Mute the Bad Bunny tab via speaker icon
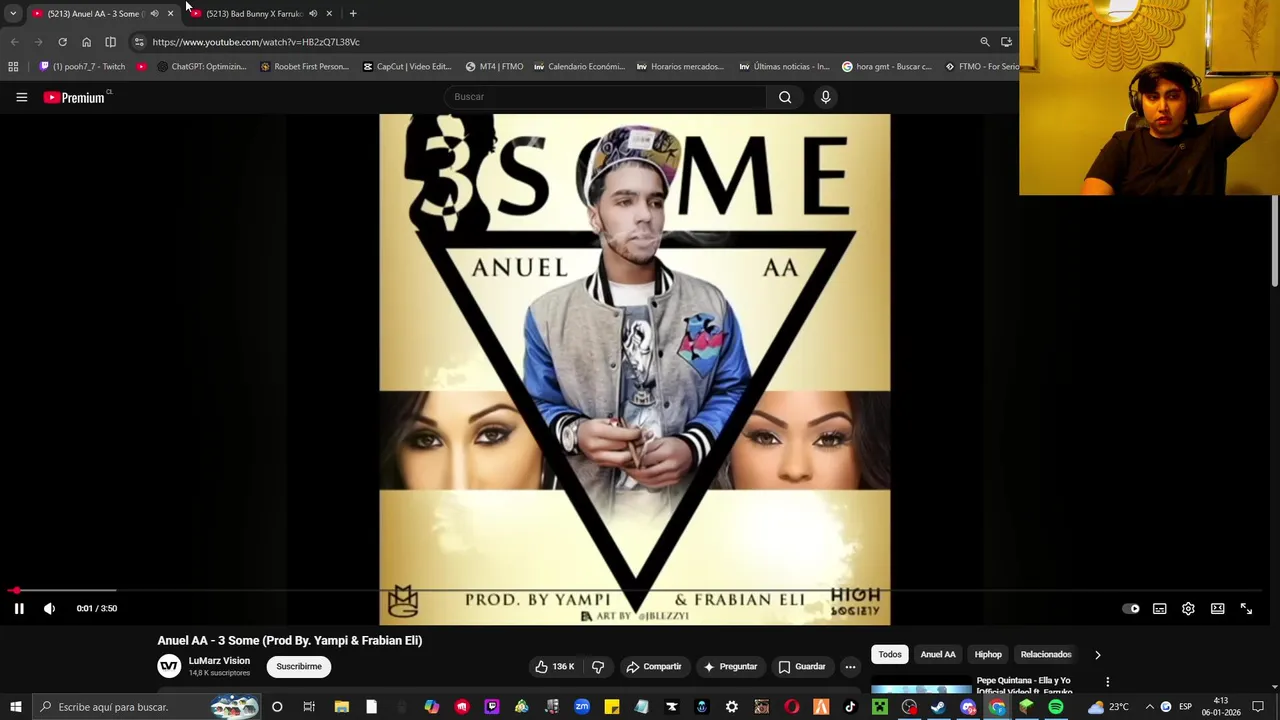1280x720 pixels. tap(313, 14)
